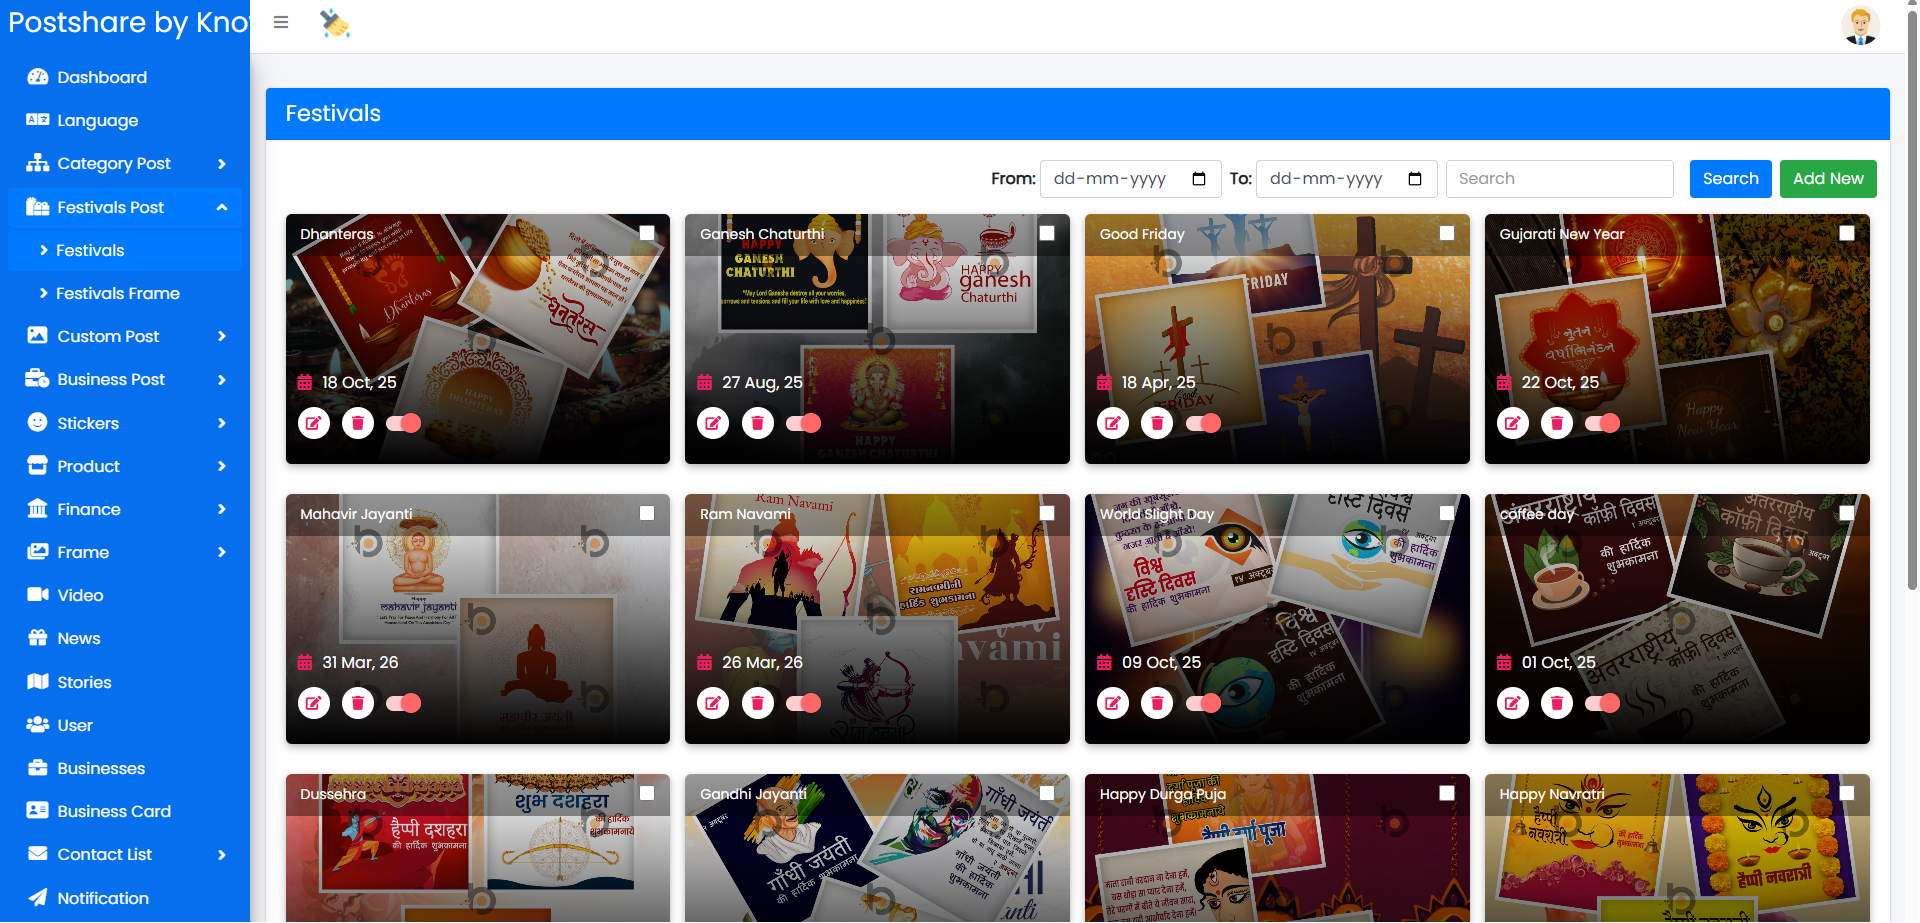Delete the World Sight Day festival
The height and width of the screenshot is (923, 1920).
(1157, 703)
